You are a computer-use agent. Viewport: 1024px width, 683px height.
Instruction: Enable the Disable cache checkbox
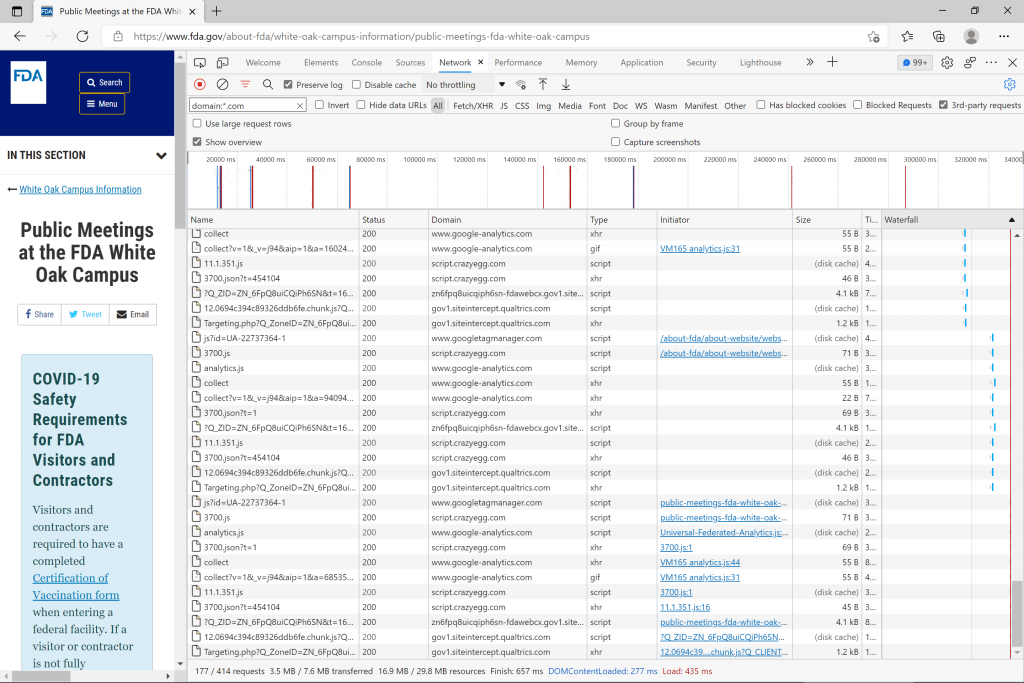coord(357,85)
